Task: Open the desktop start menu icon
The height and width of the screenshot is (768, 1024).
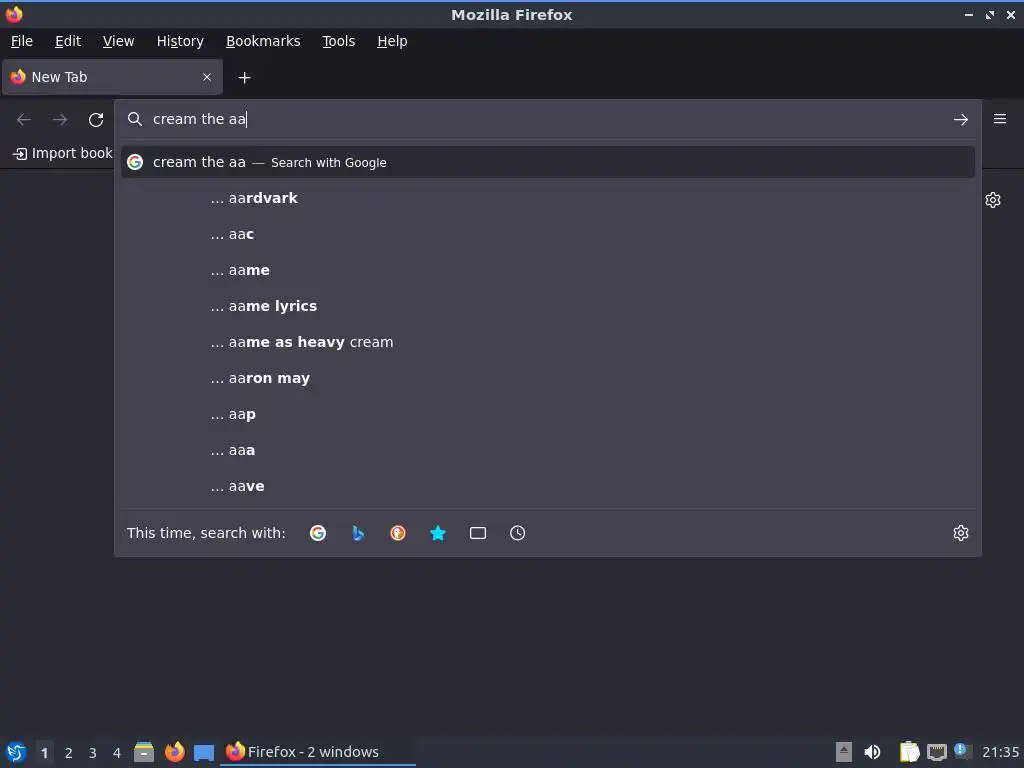Action: [16, 752]
